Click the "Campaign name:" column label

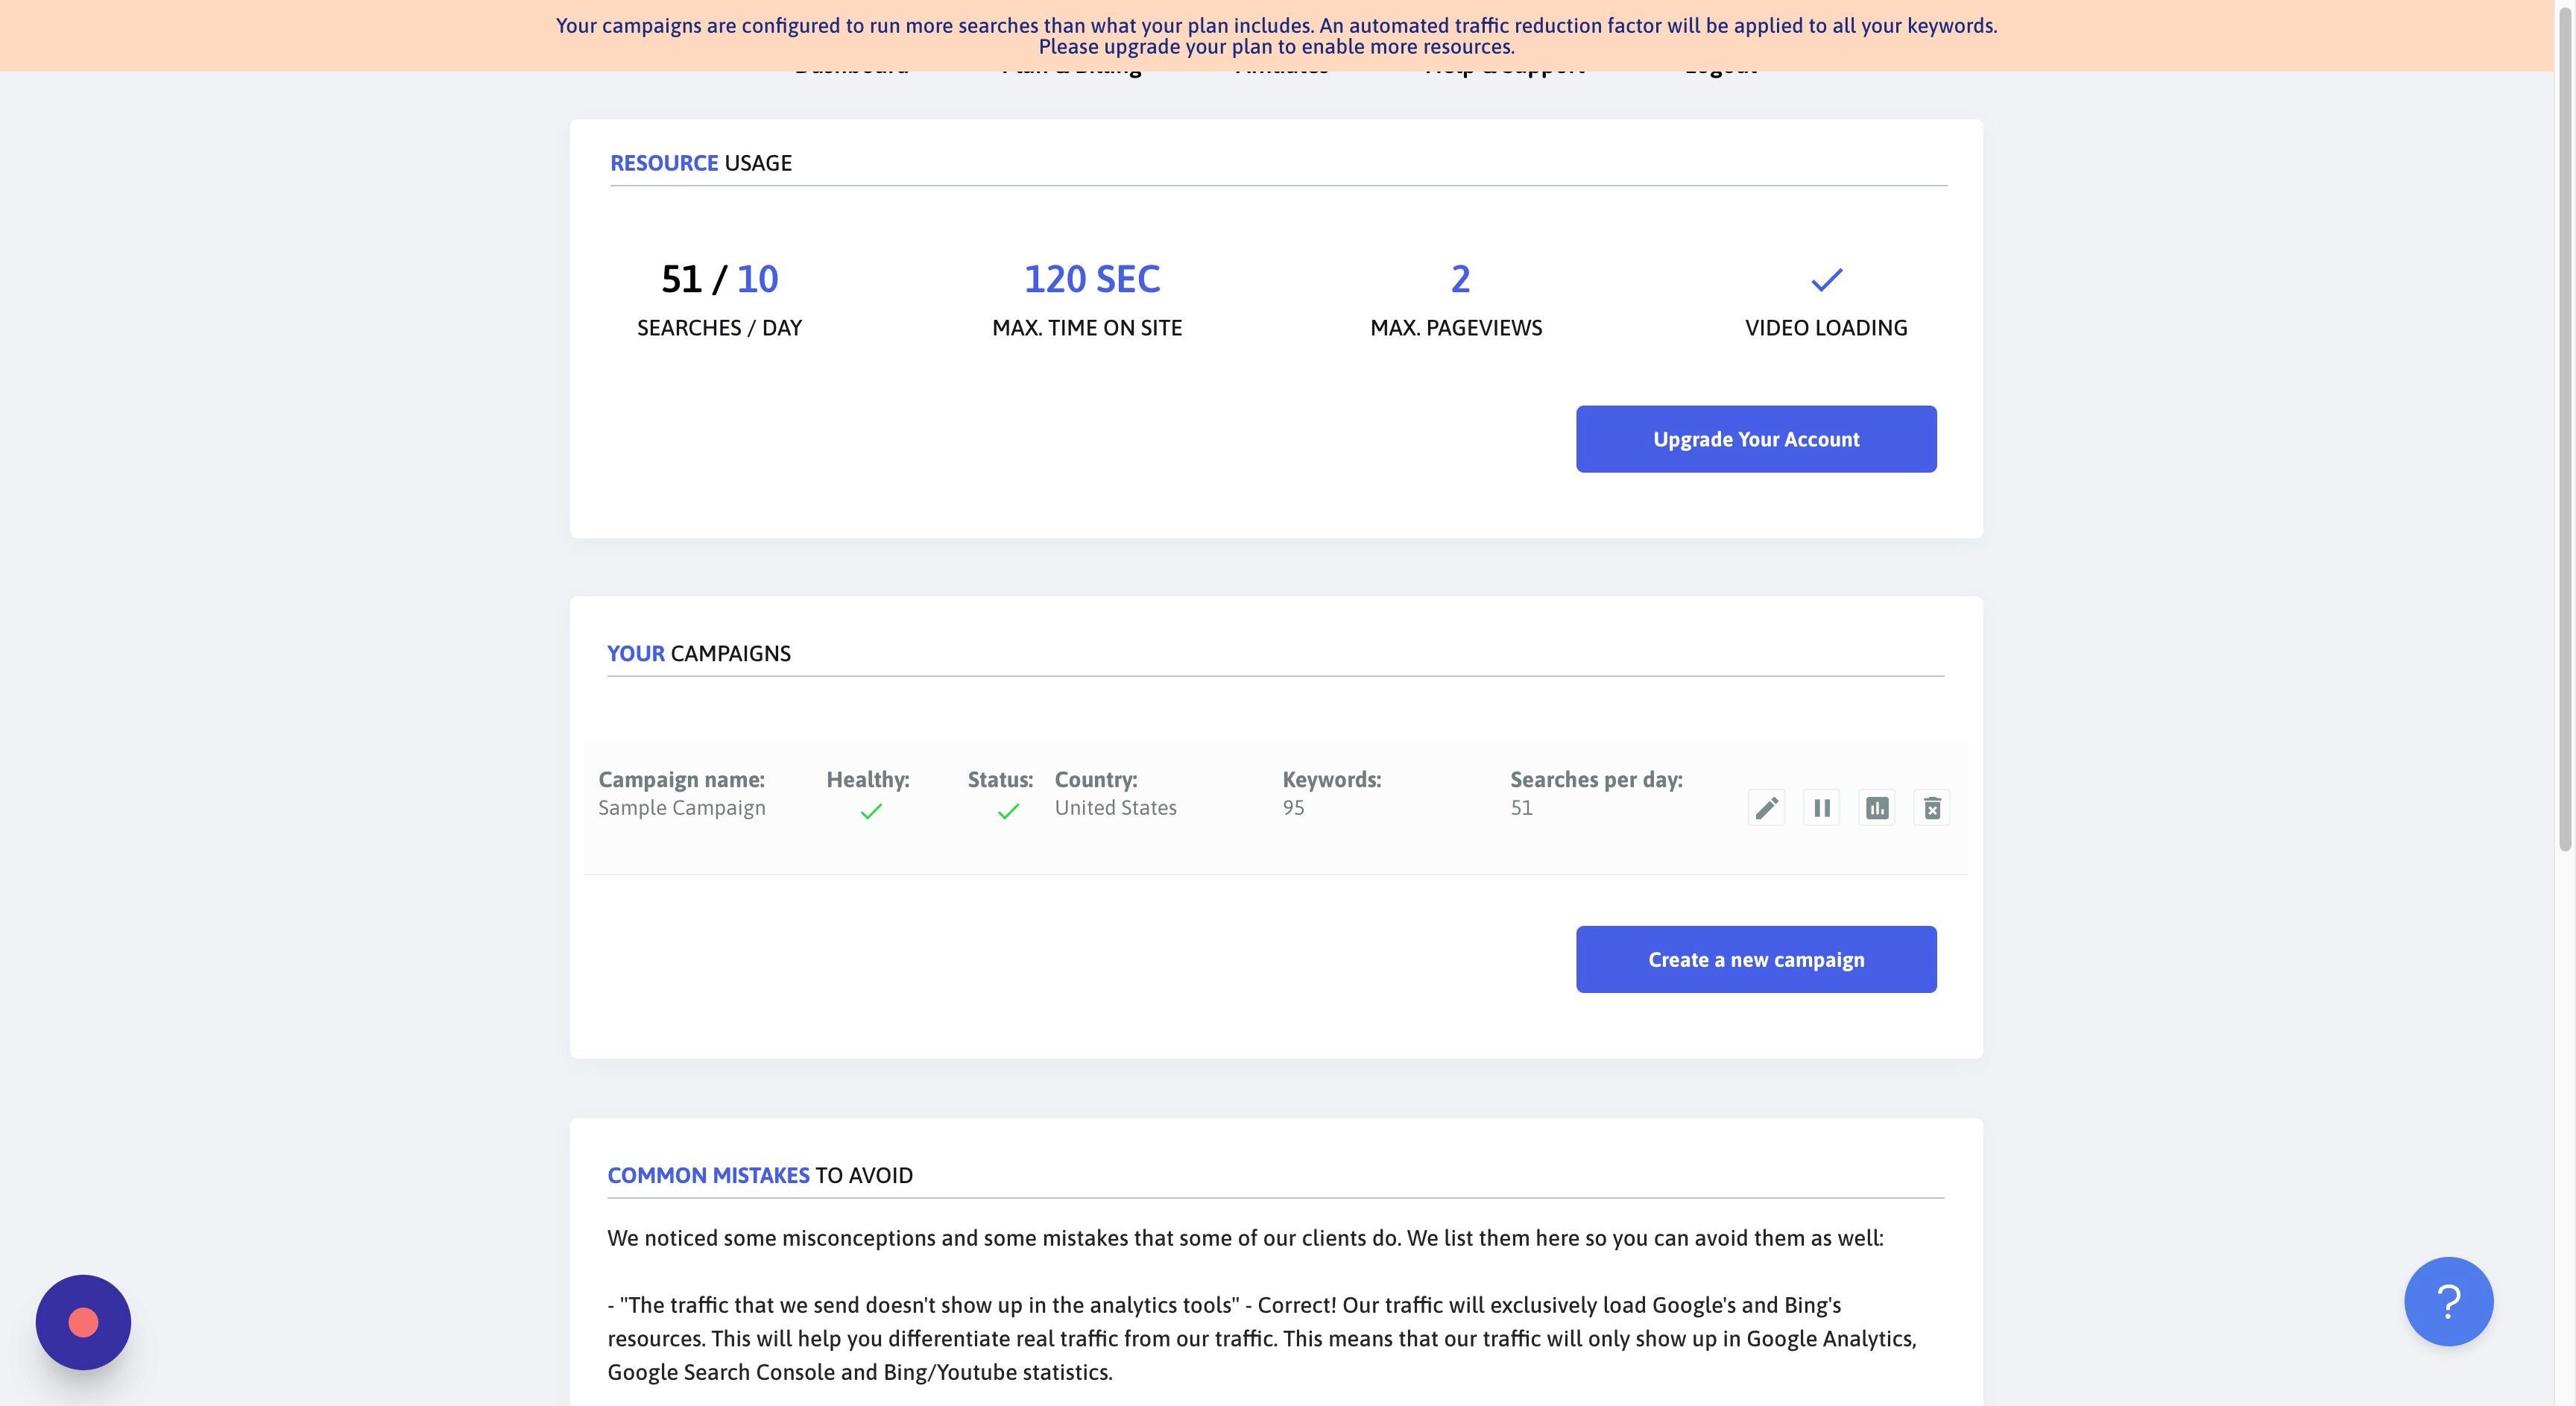681,780
